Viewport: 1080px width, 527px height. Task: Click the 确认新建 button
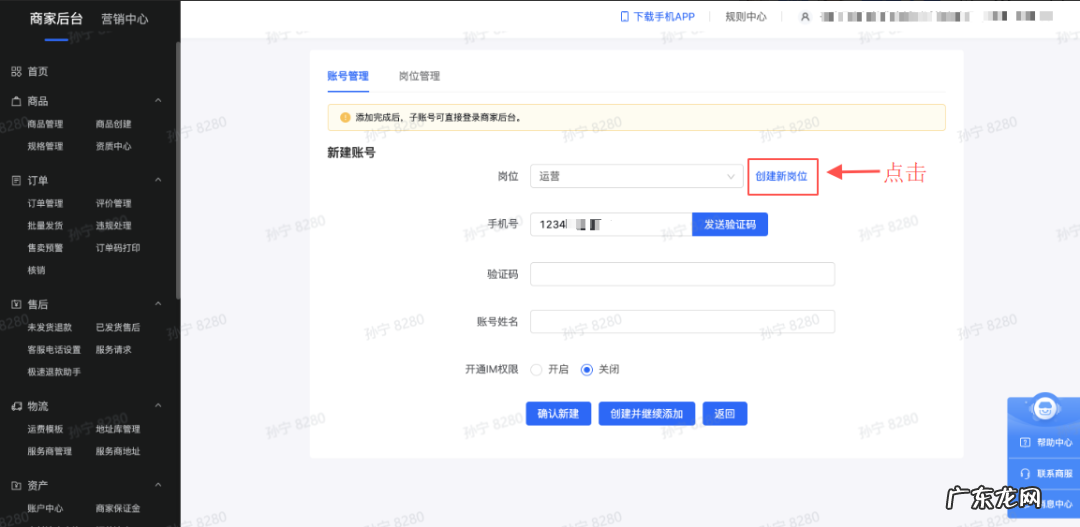click(558, 414)
